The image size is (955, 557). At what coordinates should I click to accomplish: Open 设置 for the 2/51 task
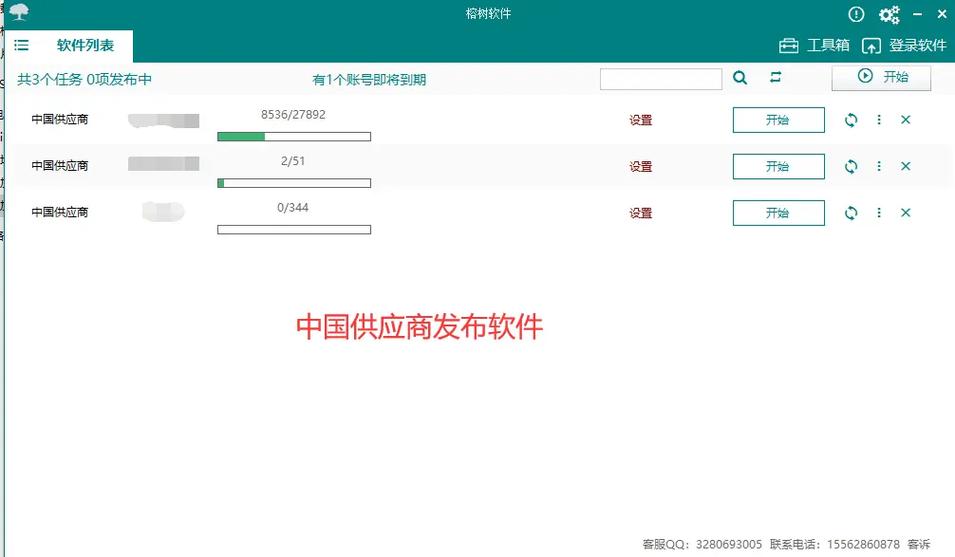[x=641, y=166]
